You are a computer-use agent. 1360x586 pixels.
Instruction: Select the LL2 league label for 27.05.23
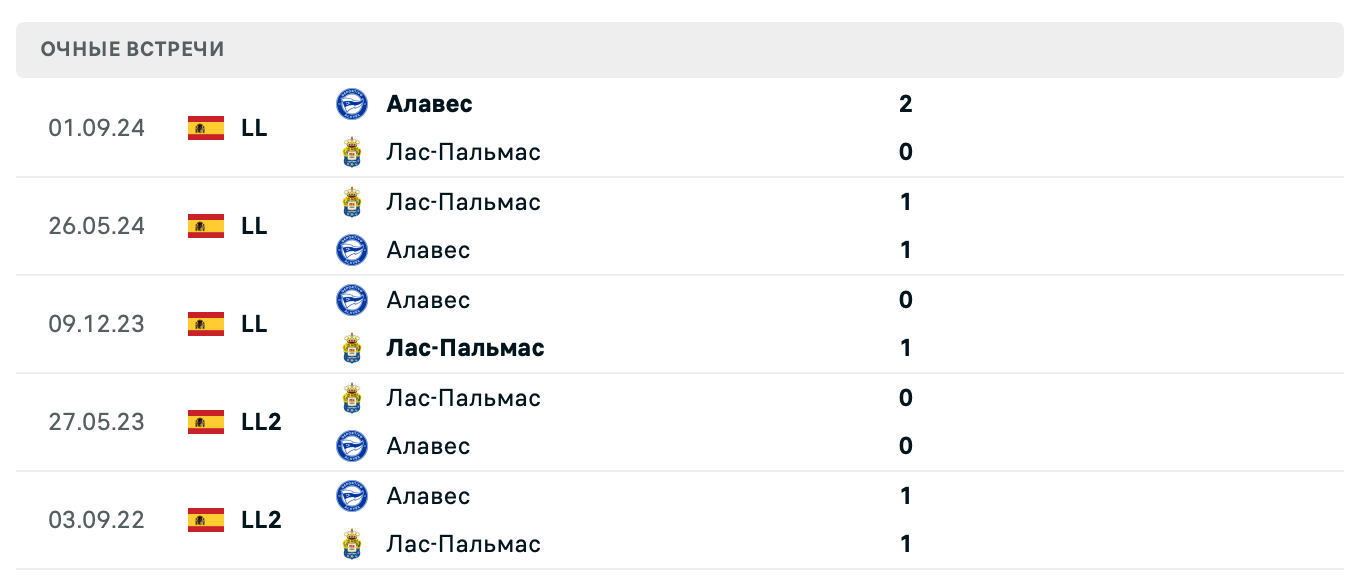point(261,422)
